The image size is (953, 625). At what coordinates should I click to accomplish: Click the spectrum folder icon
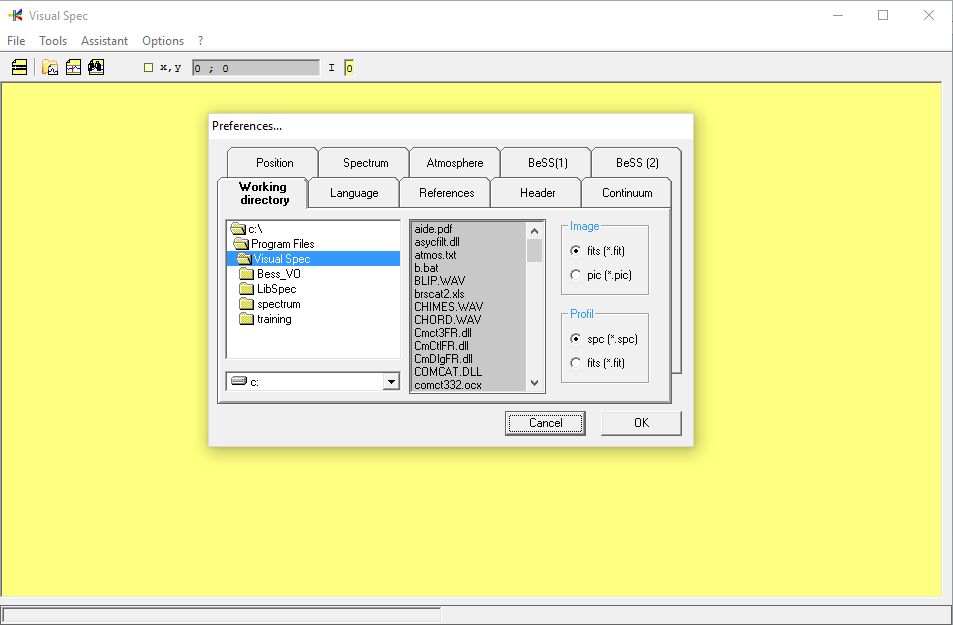click(247, 303)
